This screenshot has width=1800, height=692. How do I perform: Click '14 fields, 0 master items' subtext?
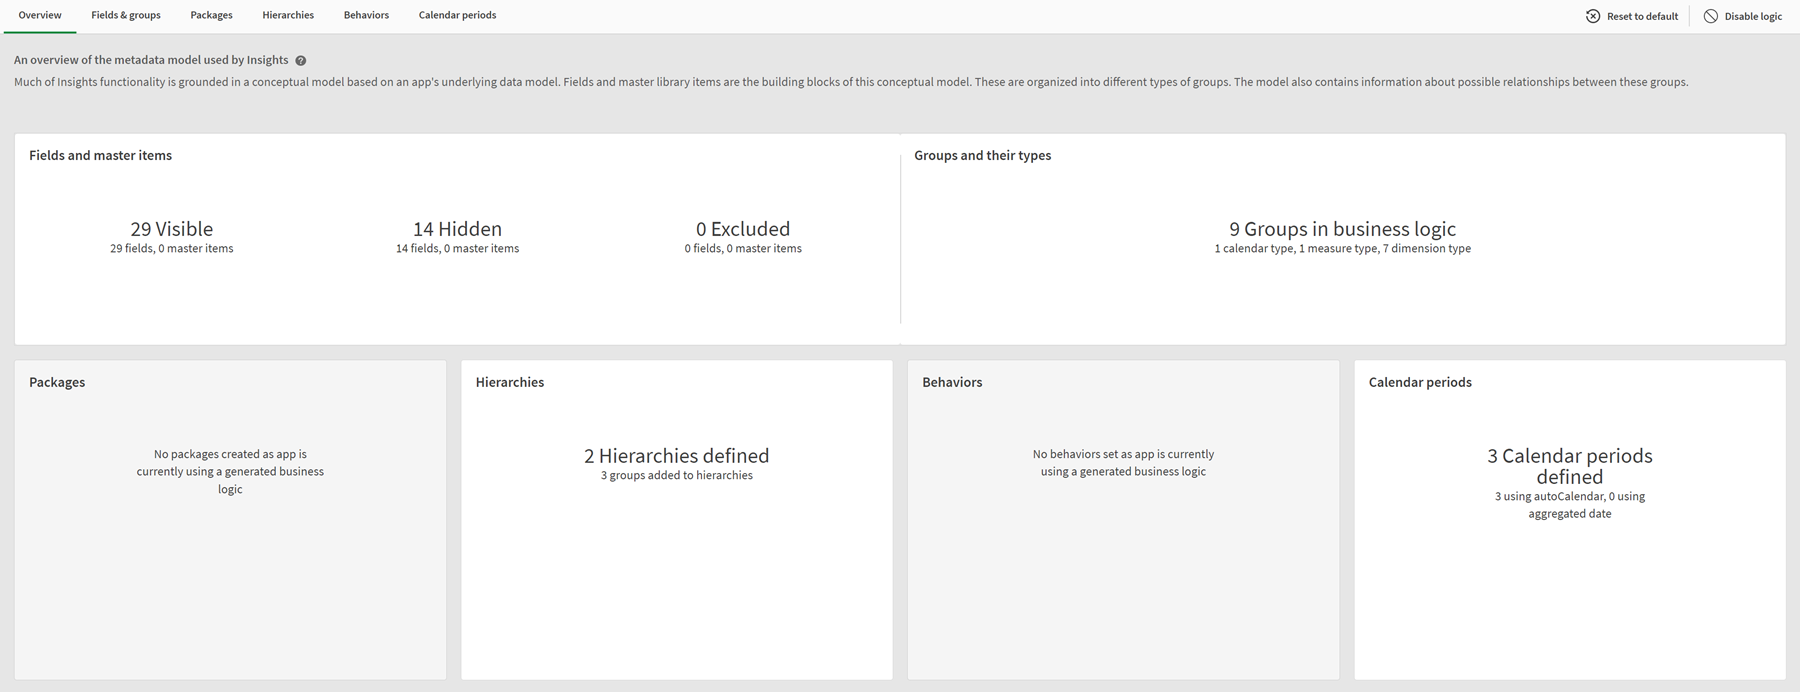tap(457, 248)
